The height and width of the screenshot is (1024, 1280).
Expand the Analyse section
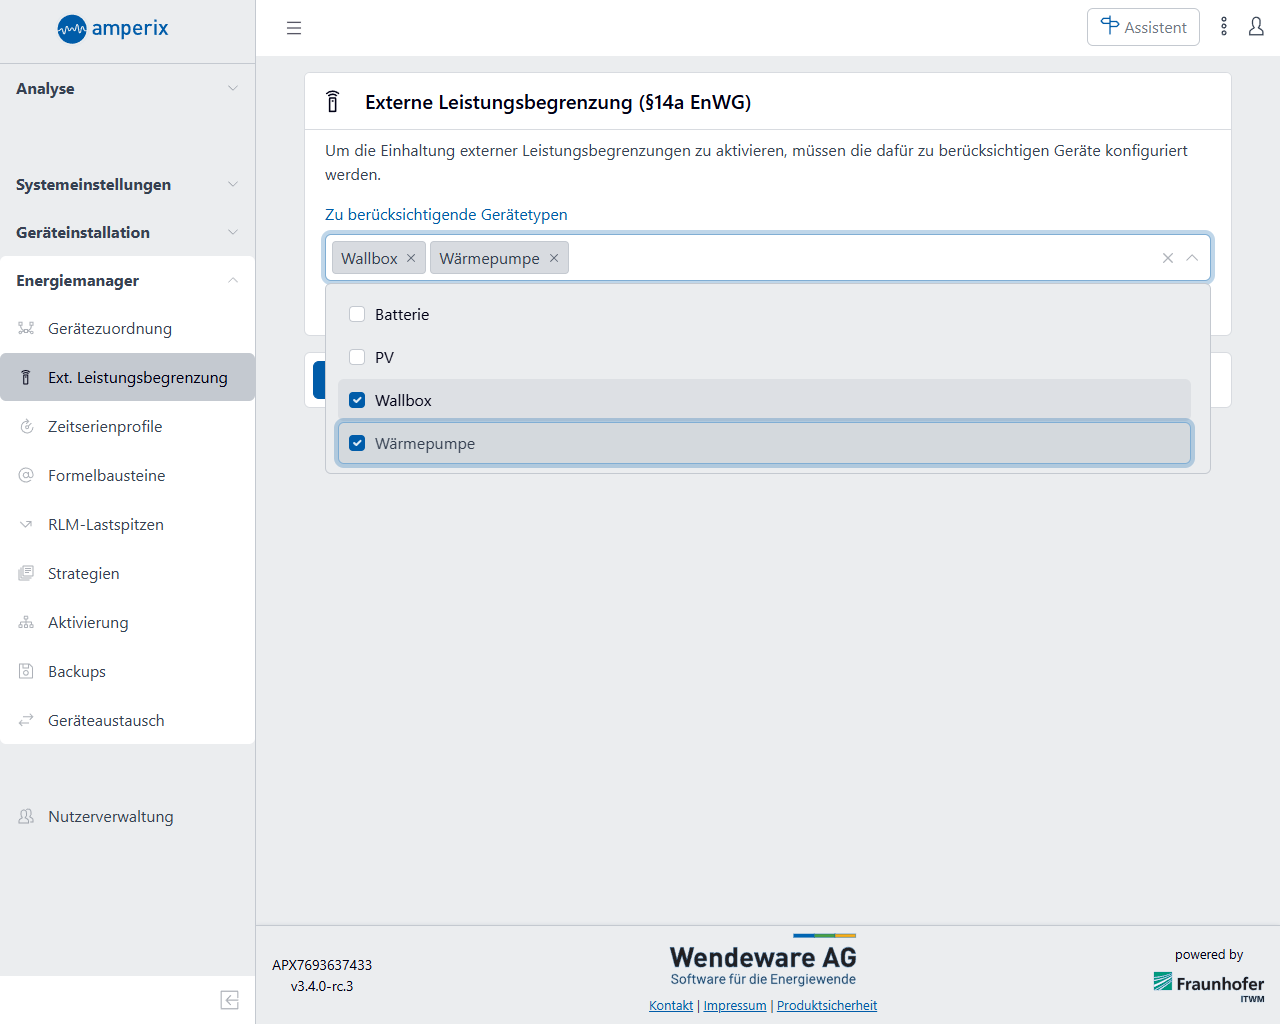[x=127, y=88]
